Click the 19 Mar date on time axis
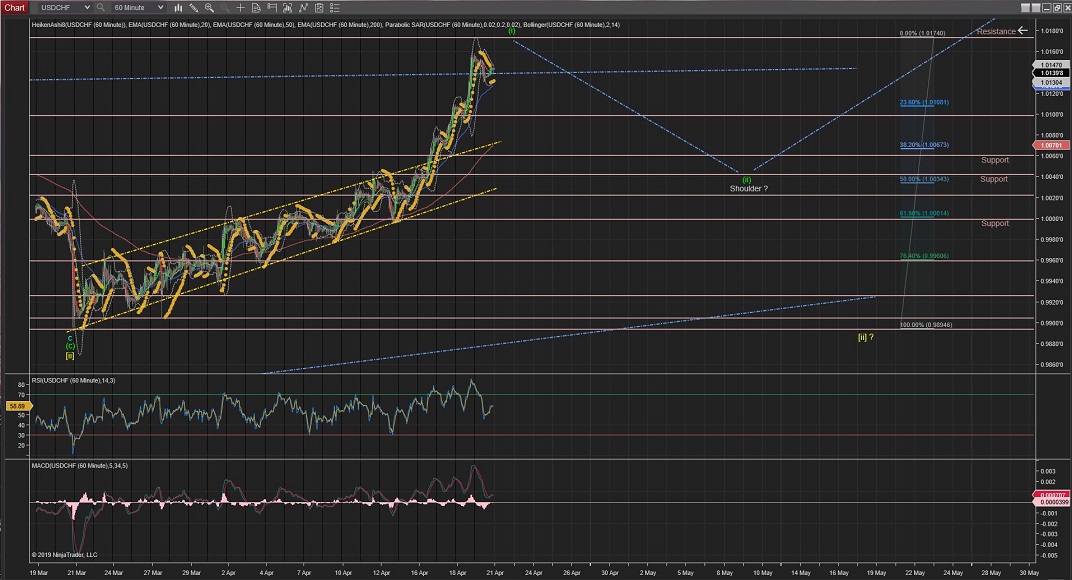1072x580 pixels. [x=38, y=573]
